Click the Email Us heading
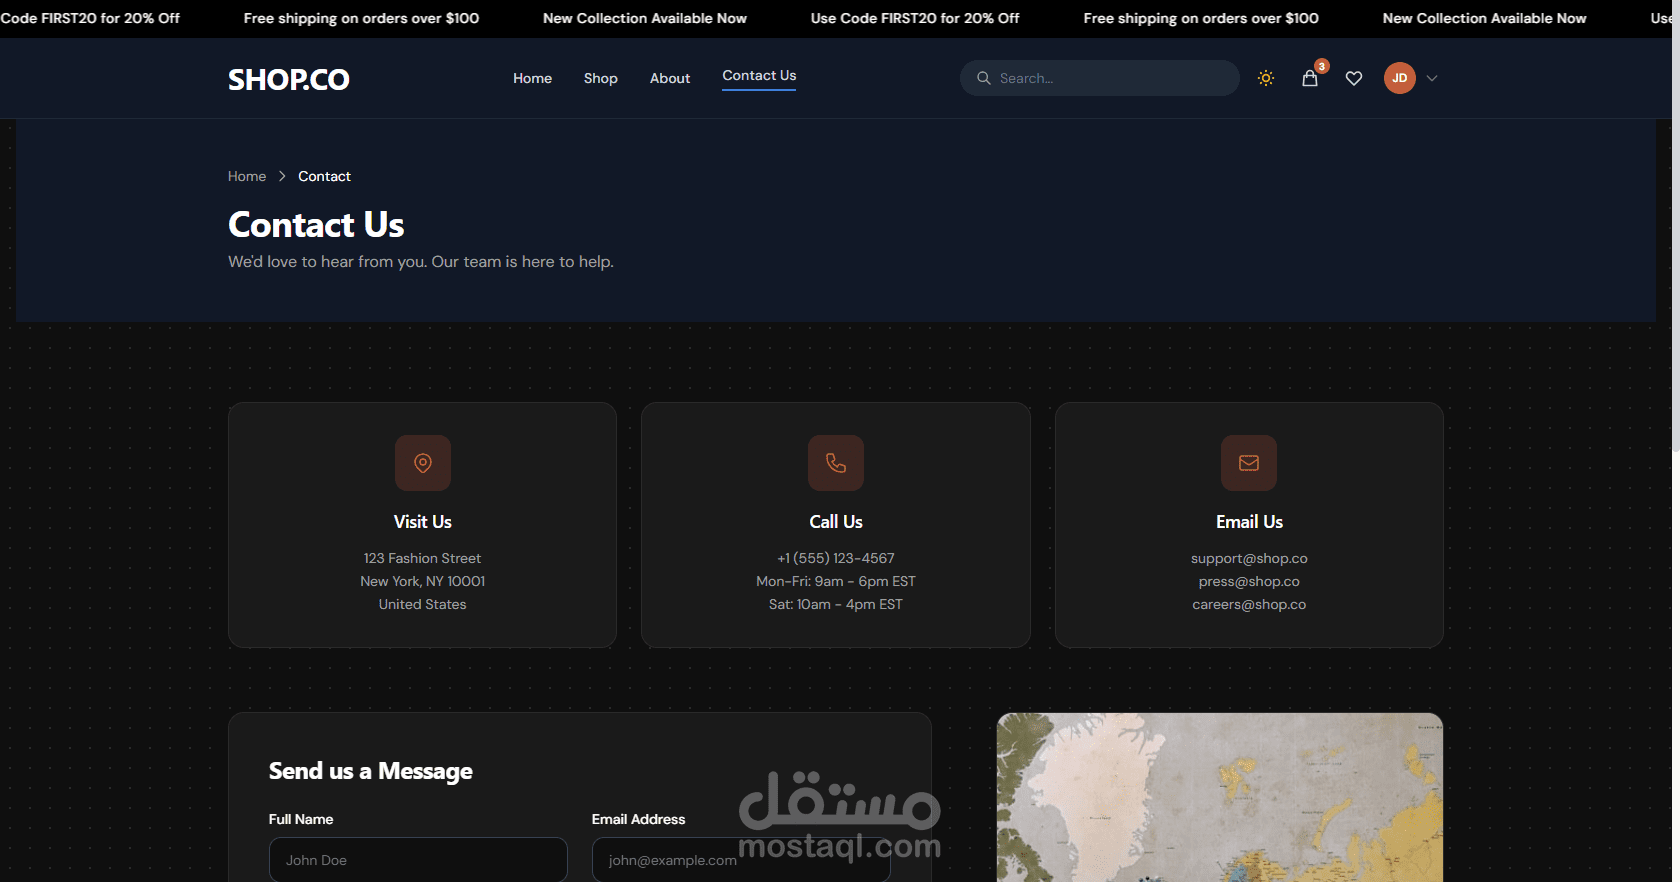The height and width of the screenshot is (882, 1680). click(x=1249, y=522)
